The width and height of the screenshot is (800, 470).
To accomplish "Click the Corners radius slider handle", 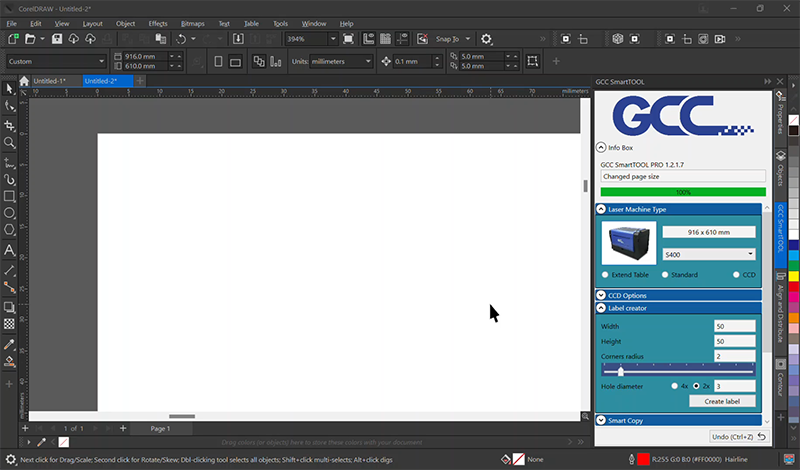I will pyautogui.click(x=621, y=371).
